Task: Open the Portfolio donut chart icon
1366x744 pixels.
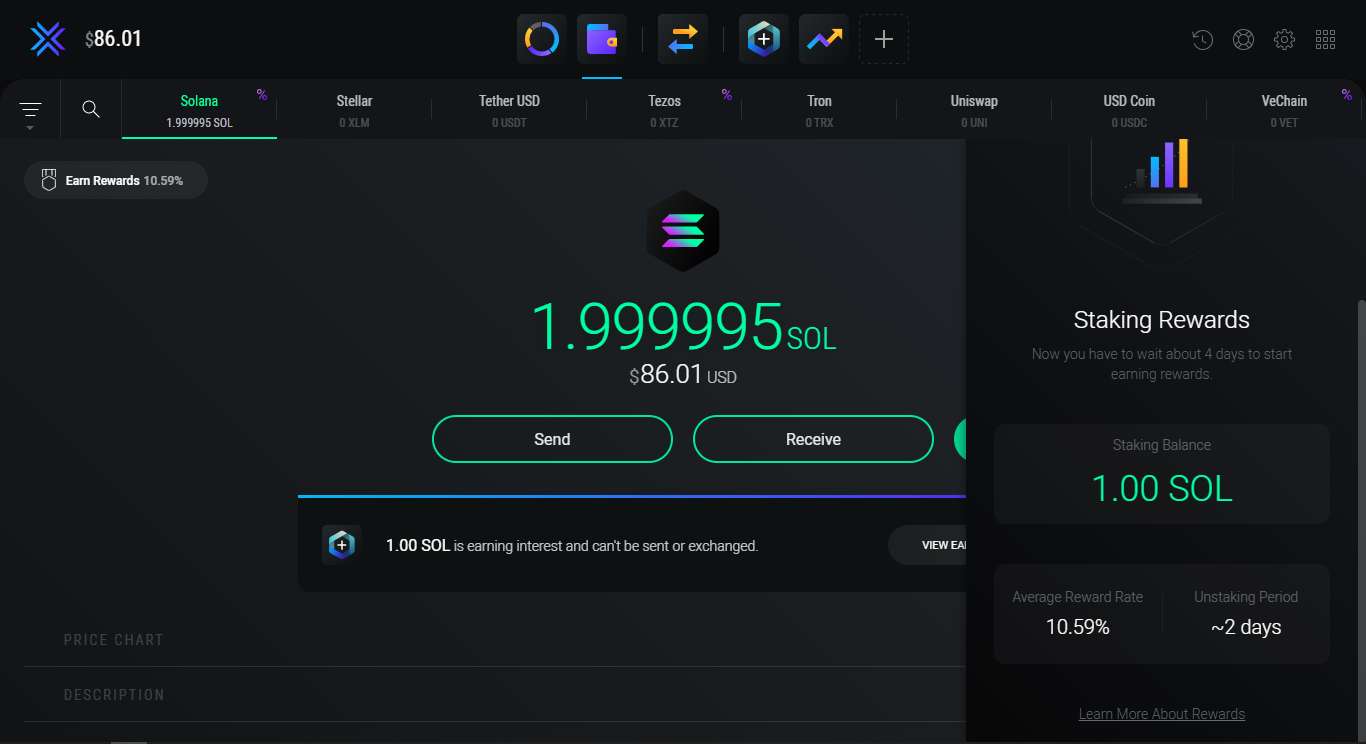Action: 542,40
